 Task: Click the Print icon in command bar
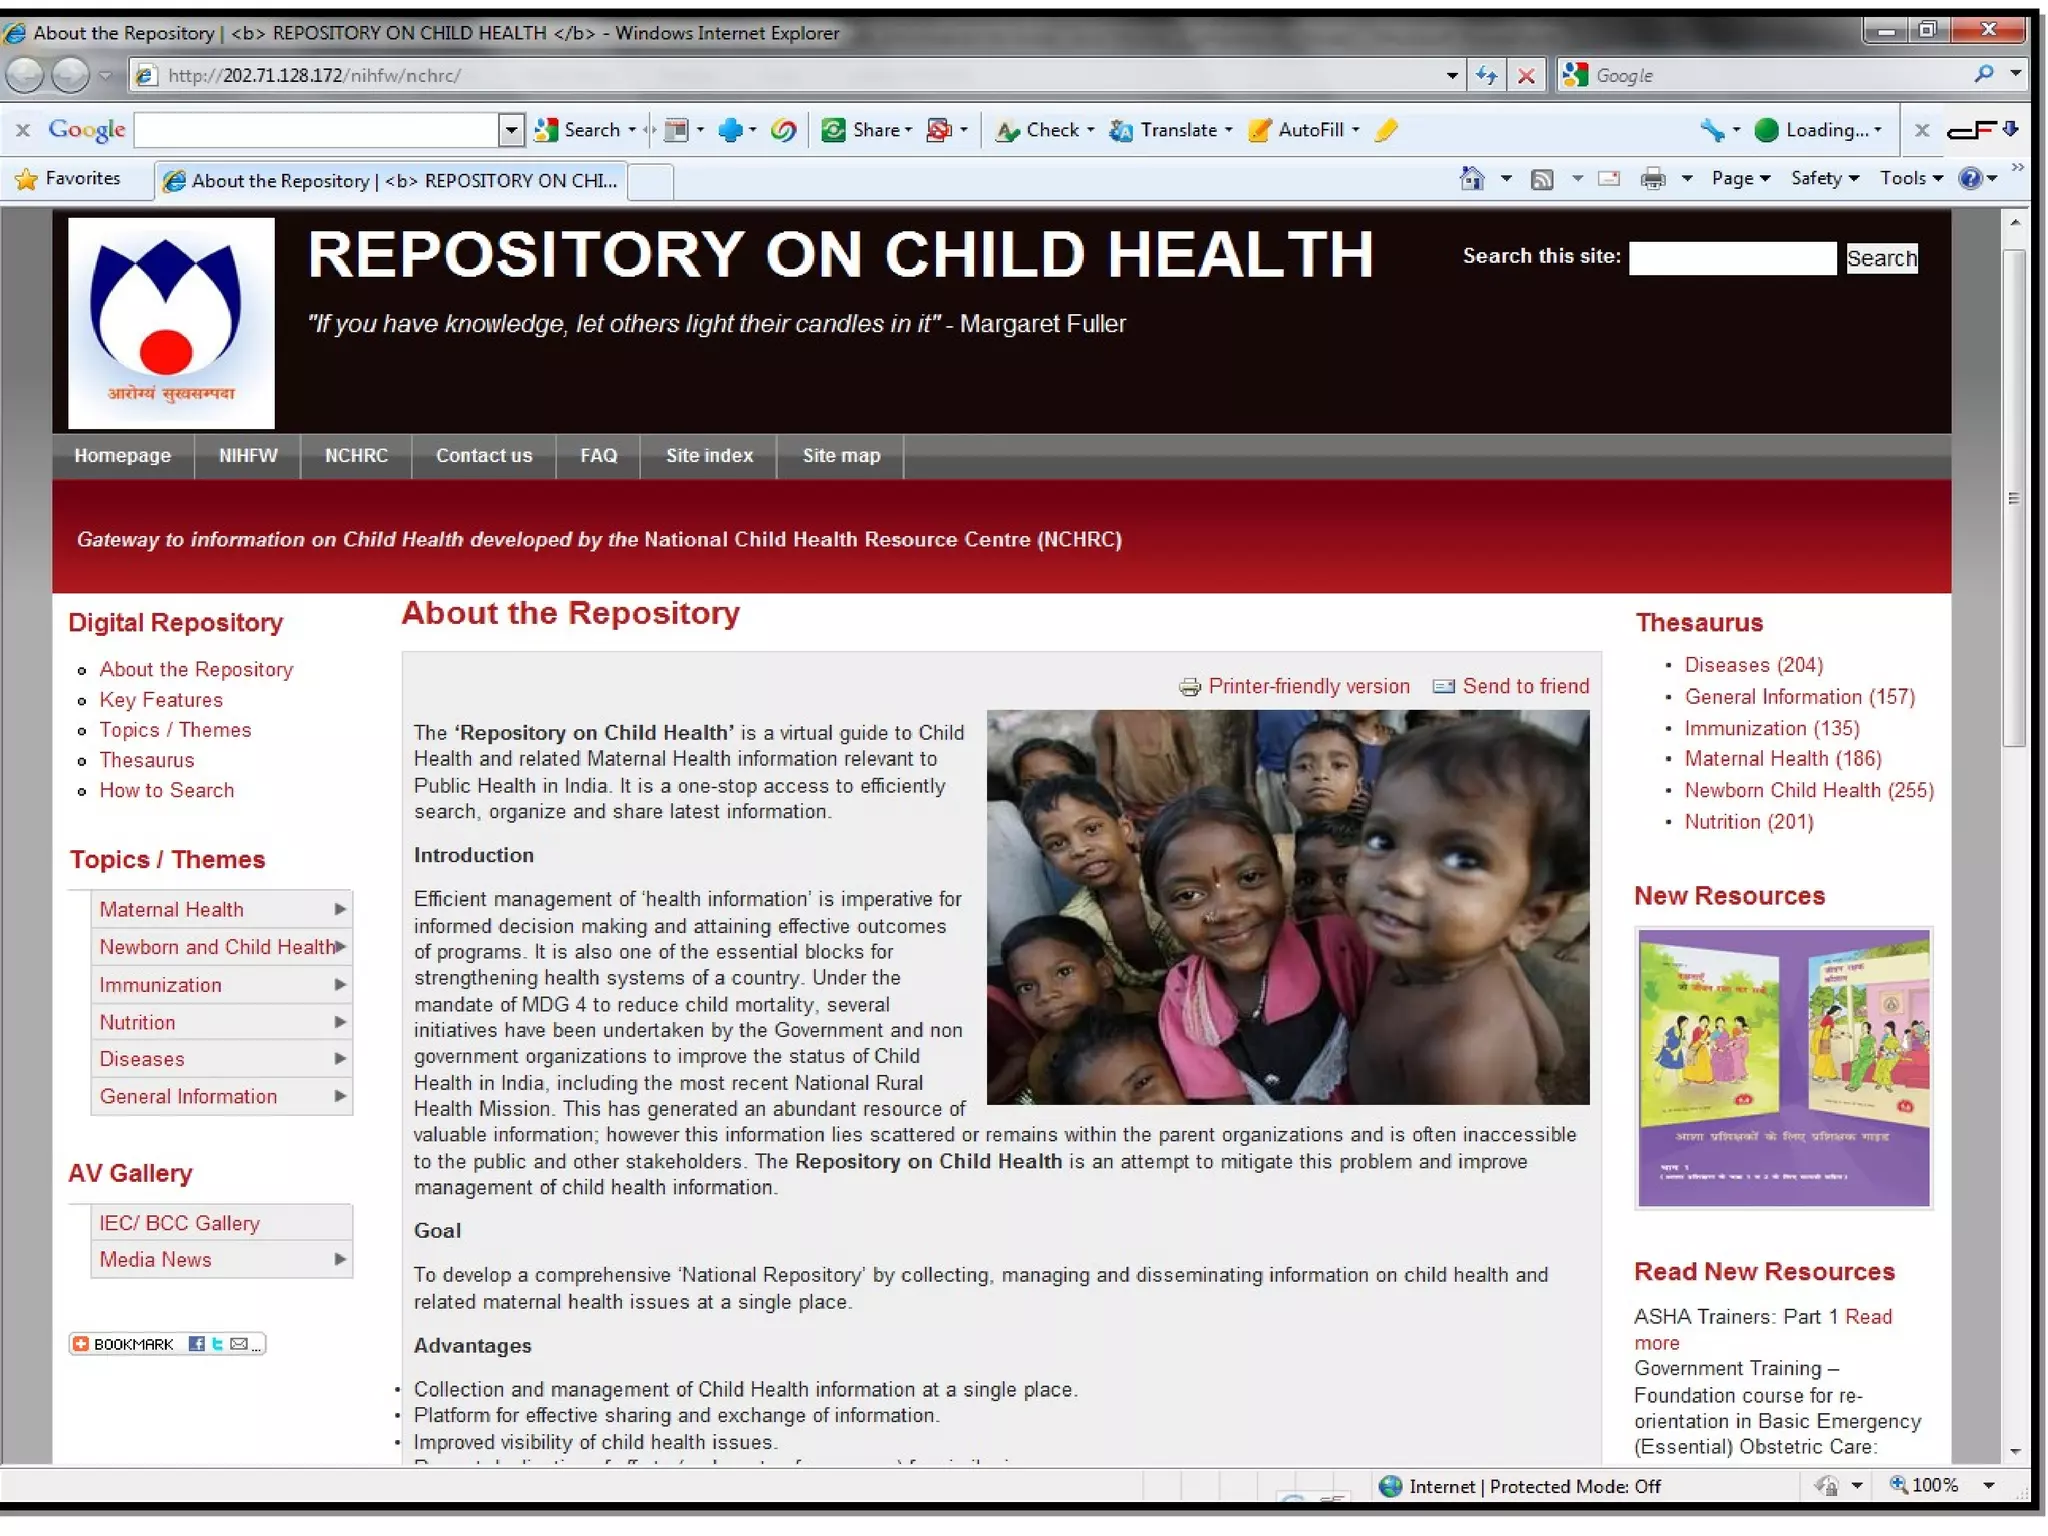coord(1653,179)
